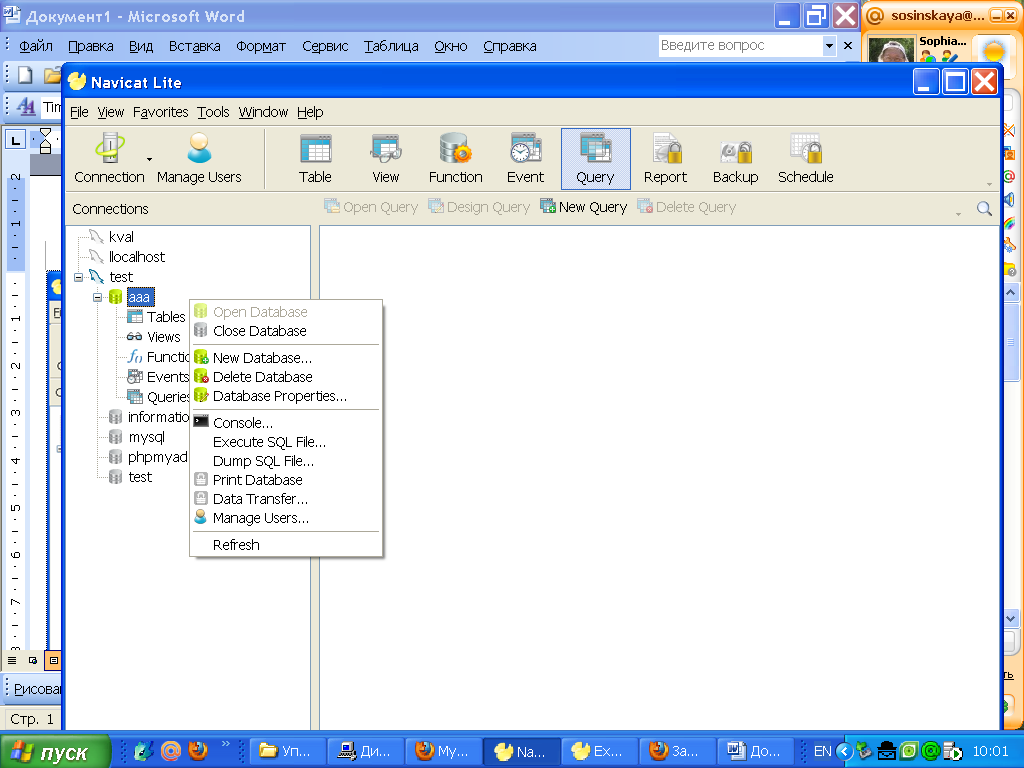Open Firefox from quick launch
This screenshot has width=1024, height=768.
[198, 751]
